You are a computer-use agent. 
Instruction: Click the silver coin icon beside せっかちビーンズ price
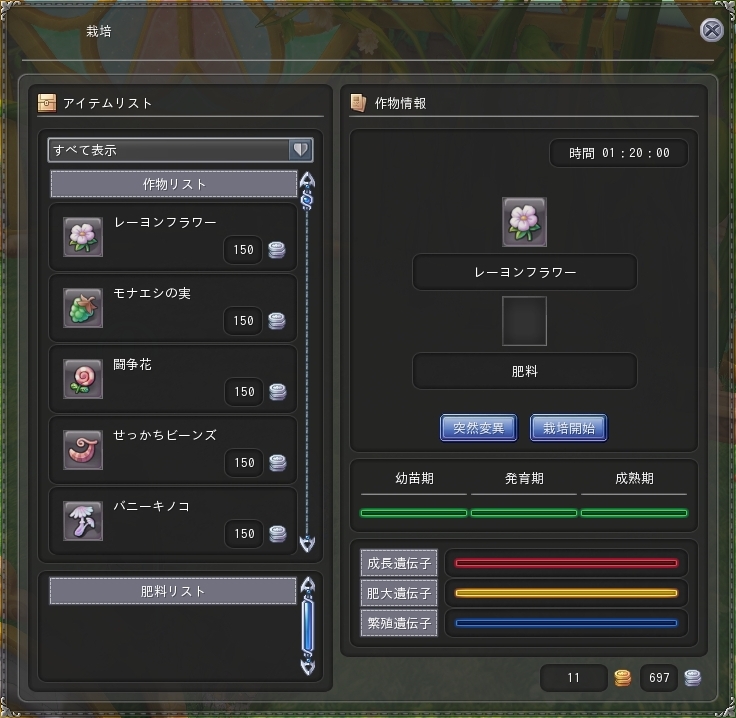point(278,463)
